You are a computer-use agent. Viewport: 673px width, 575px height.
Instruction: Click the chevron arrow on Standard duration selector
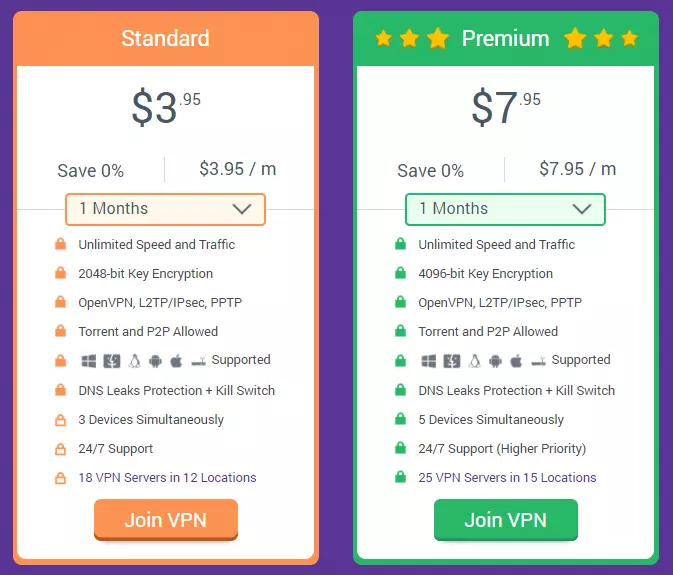pyautogui.click(x=241, y=209)
